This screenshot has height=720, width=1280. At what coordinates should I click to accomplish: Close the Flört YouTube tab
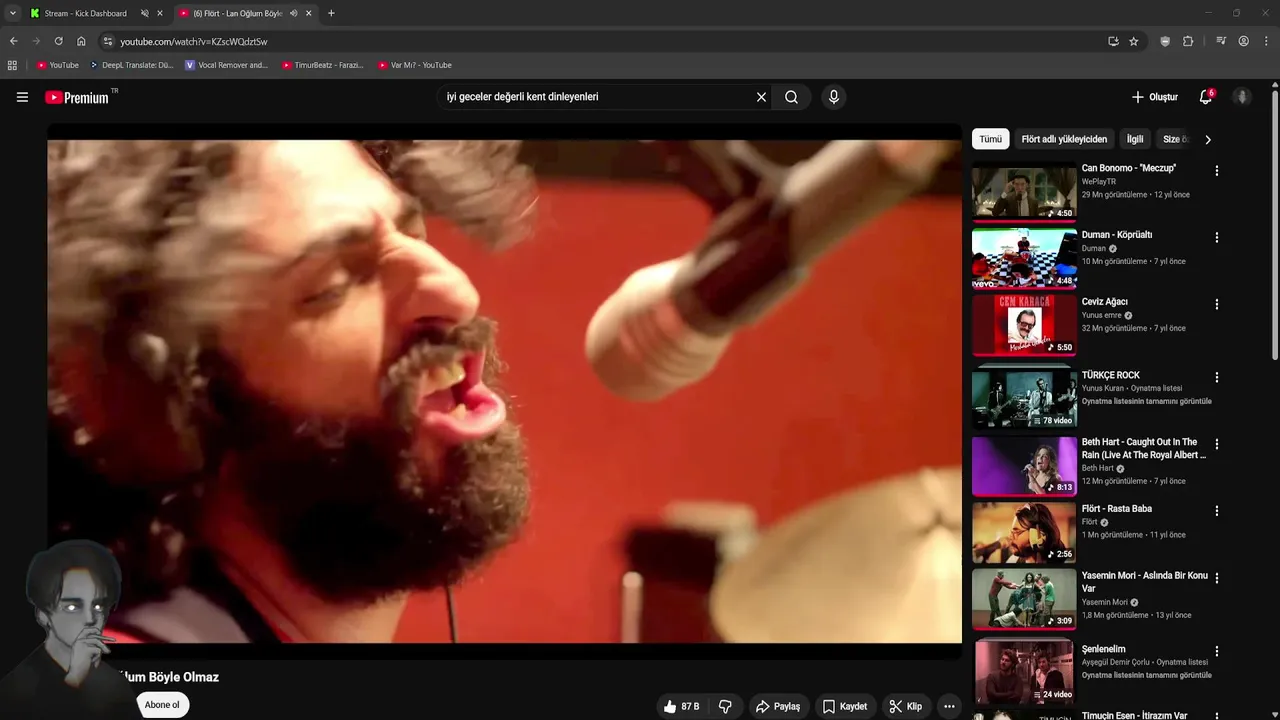click(x=308, y=13)
